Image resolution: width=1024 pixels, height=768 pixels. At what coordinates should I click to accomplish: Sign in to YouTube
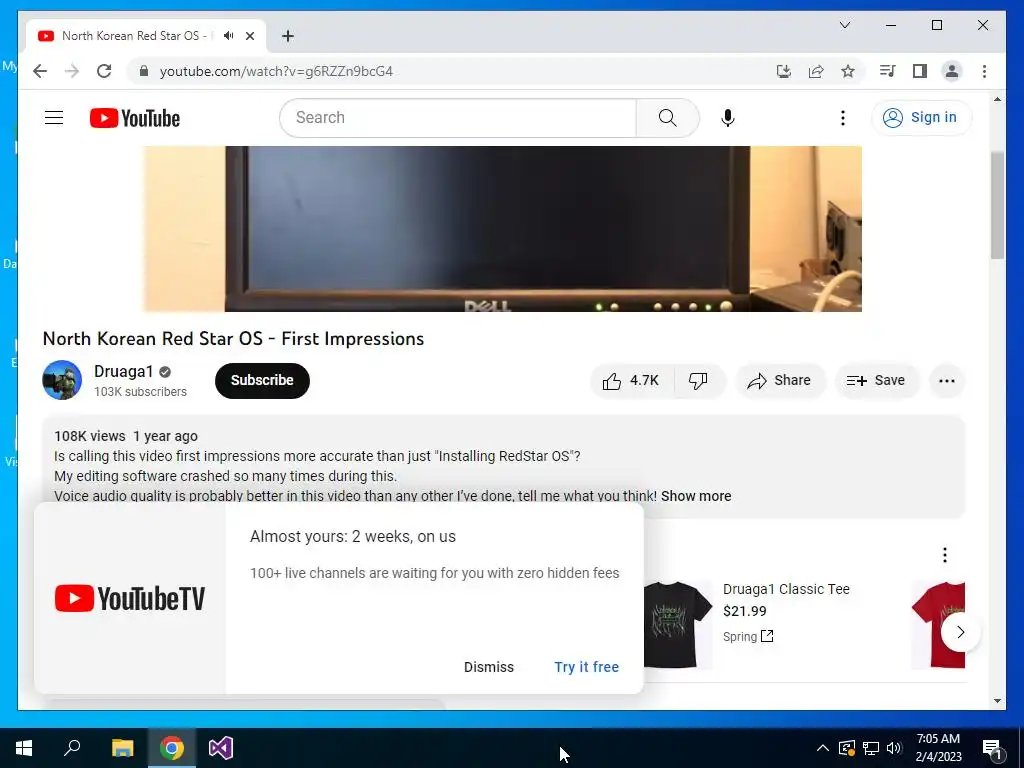tap(921, 118)
